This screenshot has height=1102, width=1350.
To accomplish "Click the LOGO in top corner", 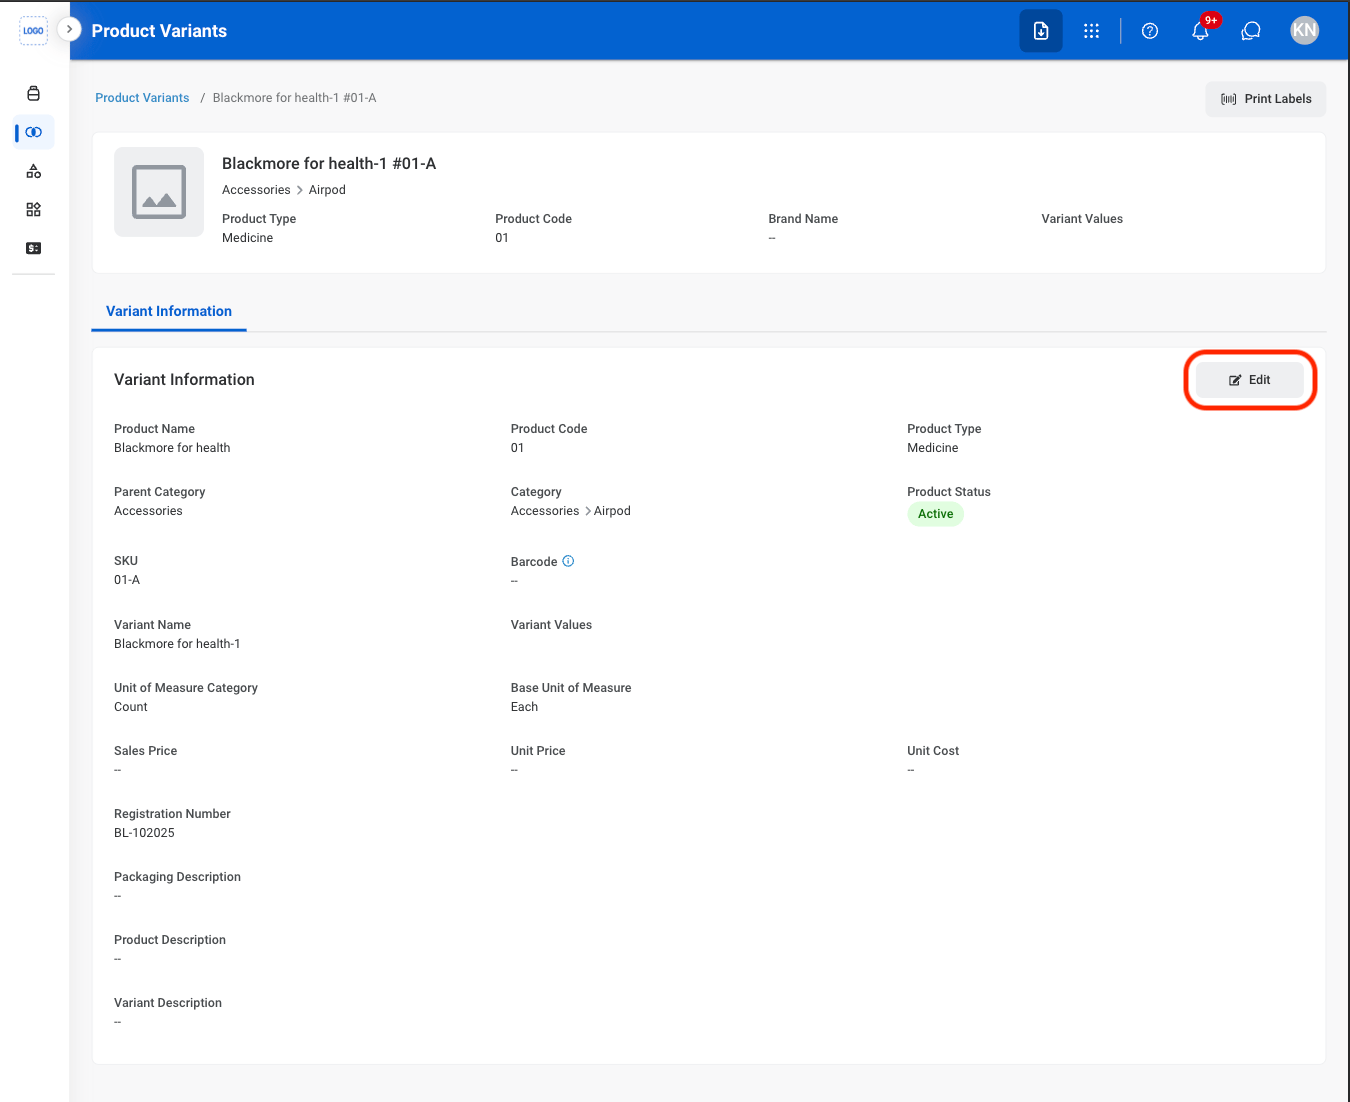I will (x=33, y=30).
